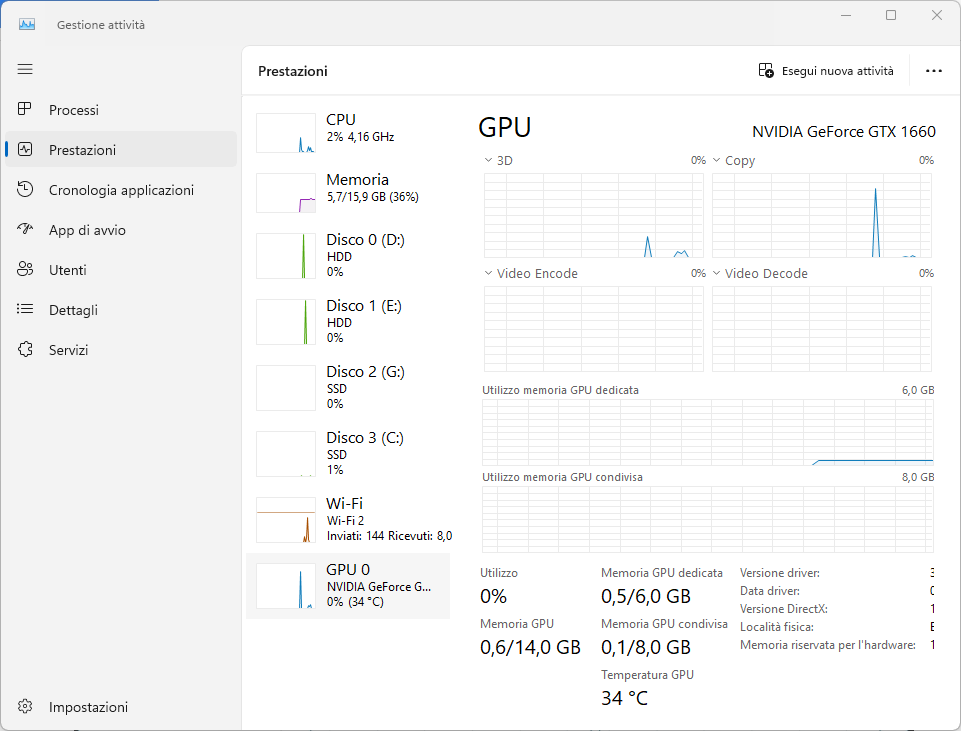Select the CPU performance entry
Screen dimensions: 961x731
(348, 128)
